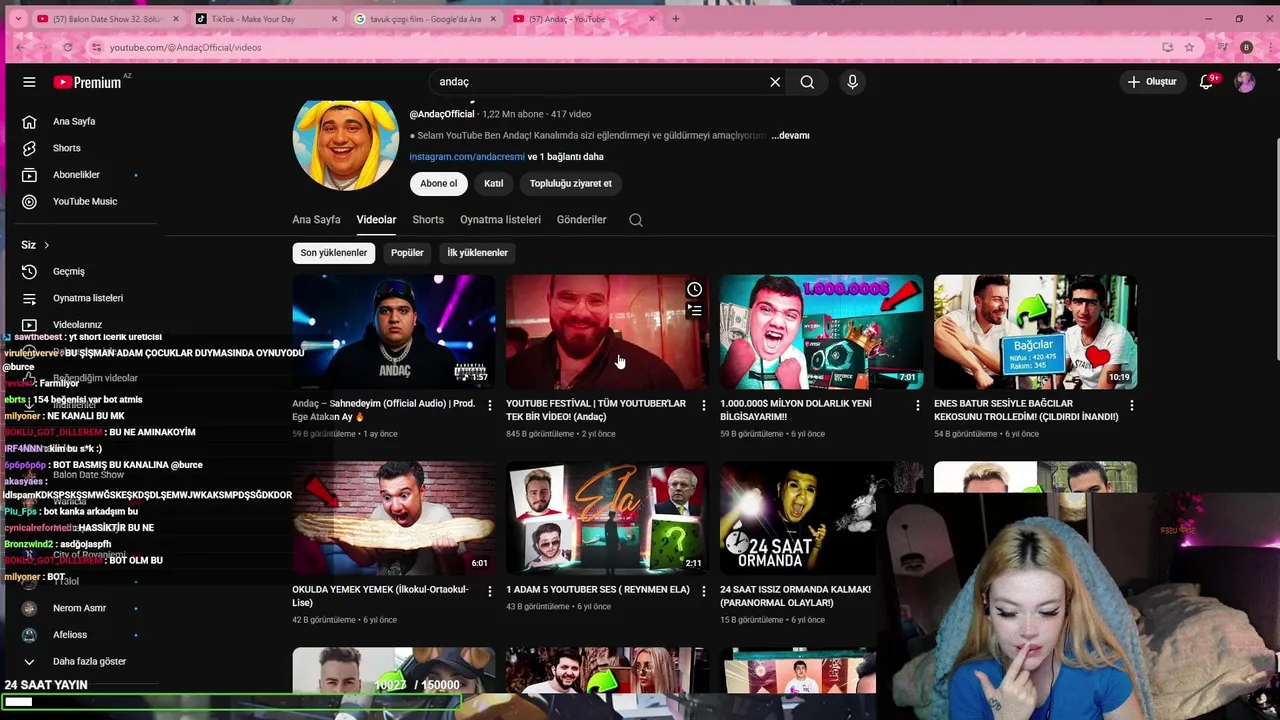This screenshot has width=1280, height=720.
Task: Expand the Siz section chevron
Action: (46, 245)
